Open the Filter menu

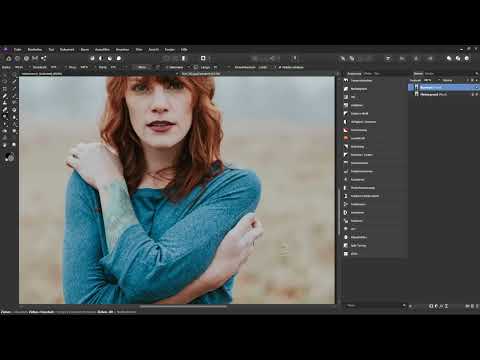[139, 49]
